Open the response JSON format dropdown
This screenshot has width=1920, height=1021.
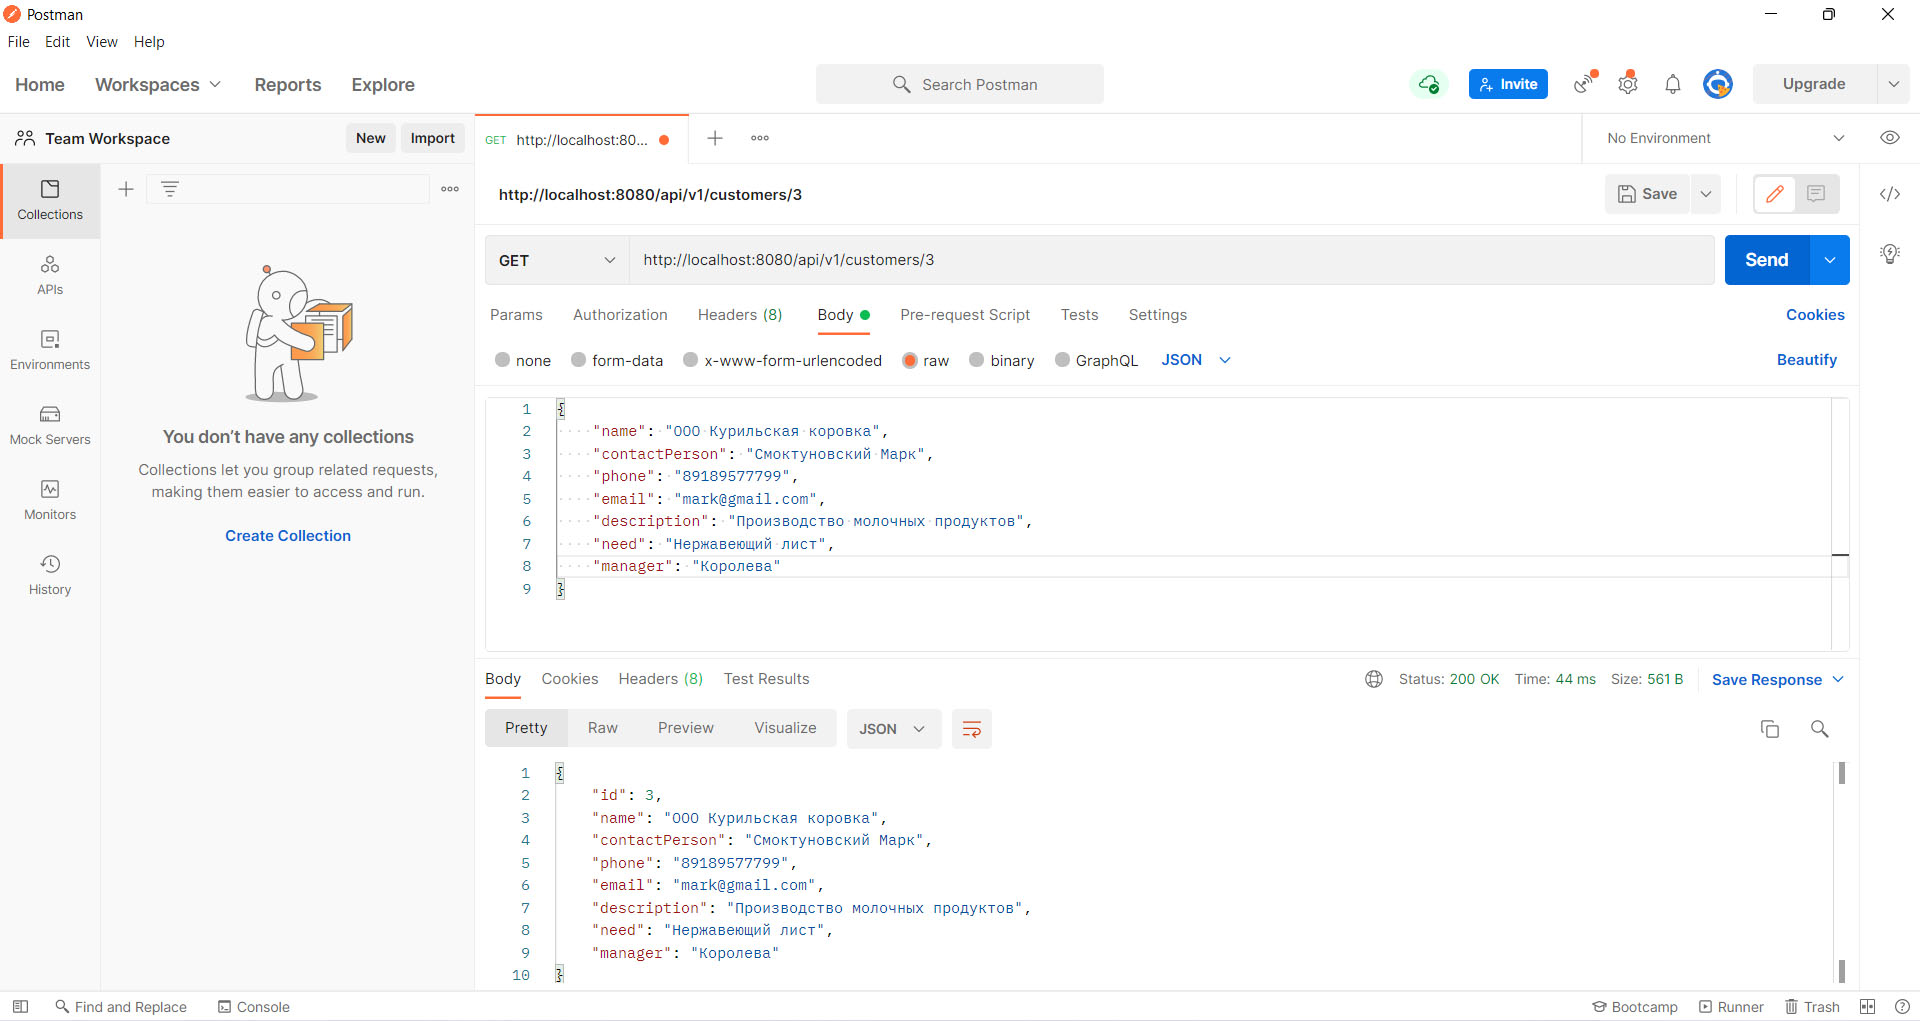pos(893,729)
